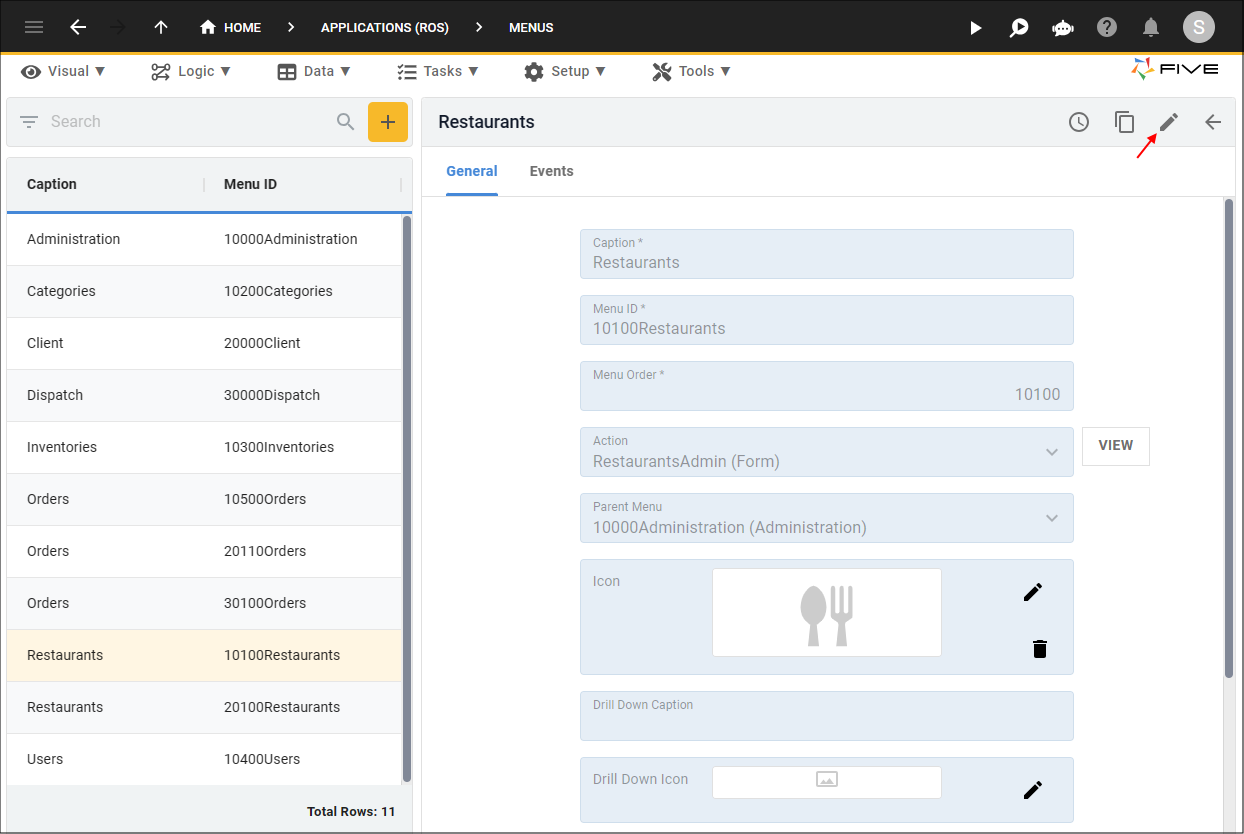The height and width of the screenshot is (834, 1244).
Task: Run the application with the play icon
Action: click(x=976, y=27)
